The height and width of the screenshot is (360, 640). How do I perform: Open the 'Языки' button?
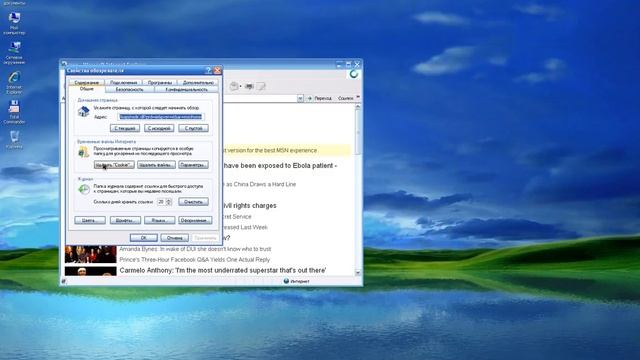point(160,220)
